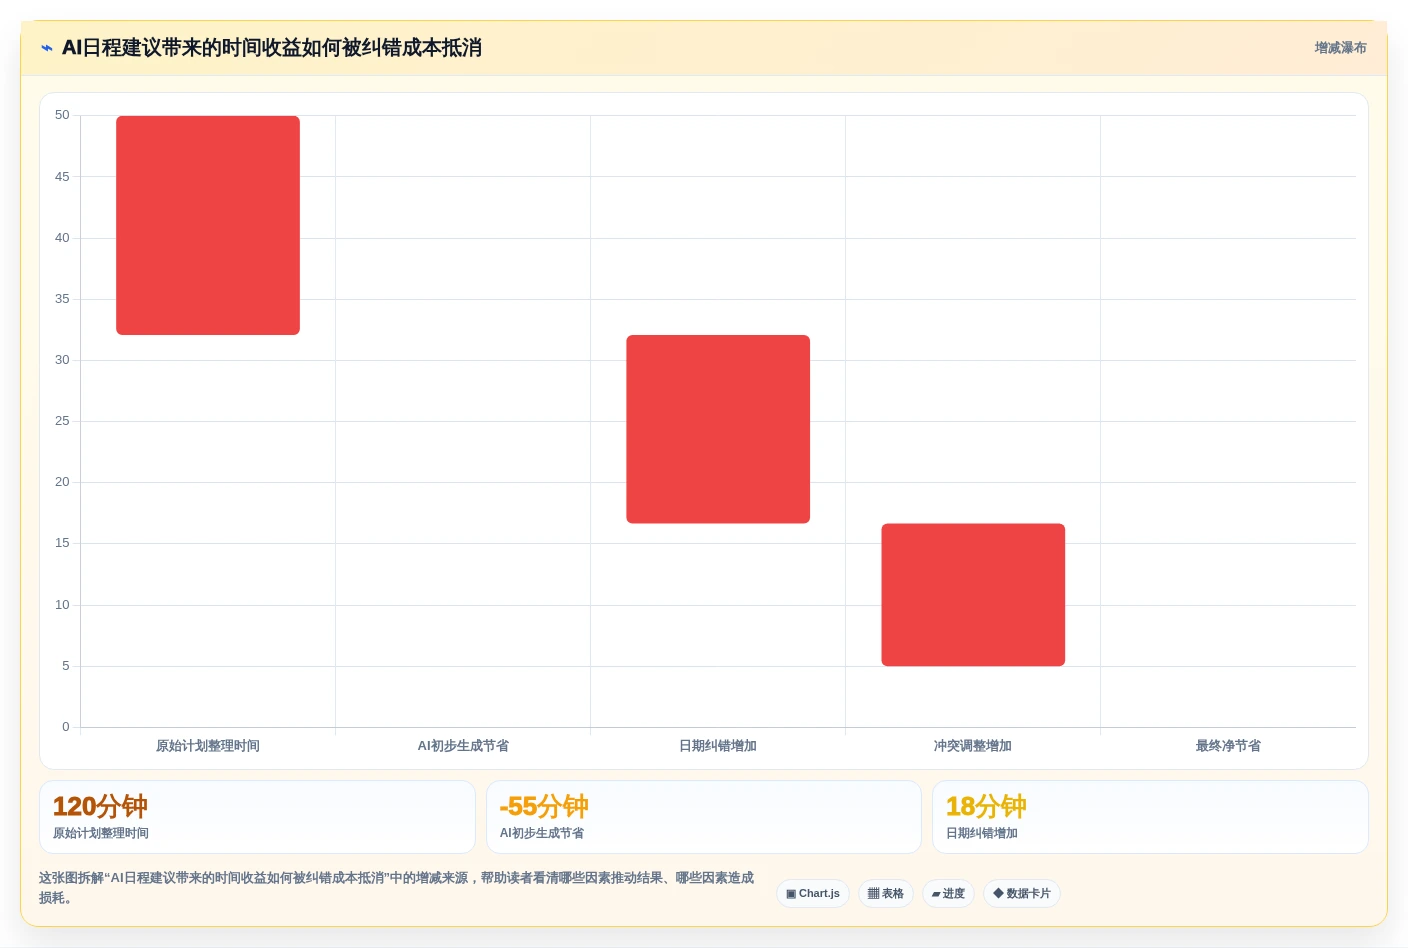Click the red bar for 原始计划整理时间
1408x948 pixels.
point(208,225)
